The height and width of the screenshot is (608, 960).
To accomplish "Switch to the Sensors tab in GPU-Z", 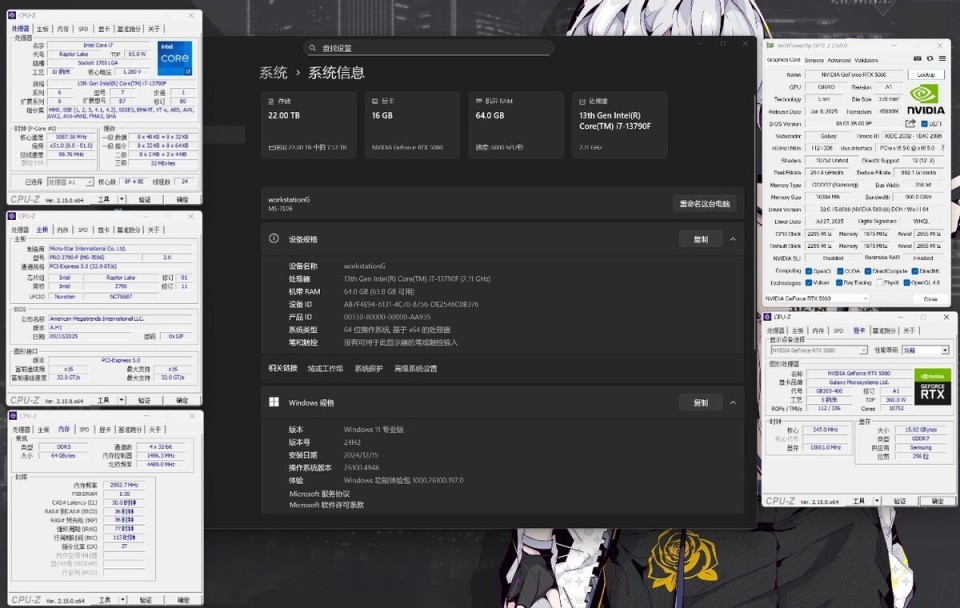I will tap(813, 62).
